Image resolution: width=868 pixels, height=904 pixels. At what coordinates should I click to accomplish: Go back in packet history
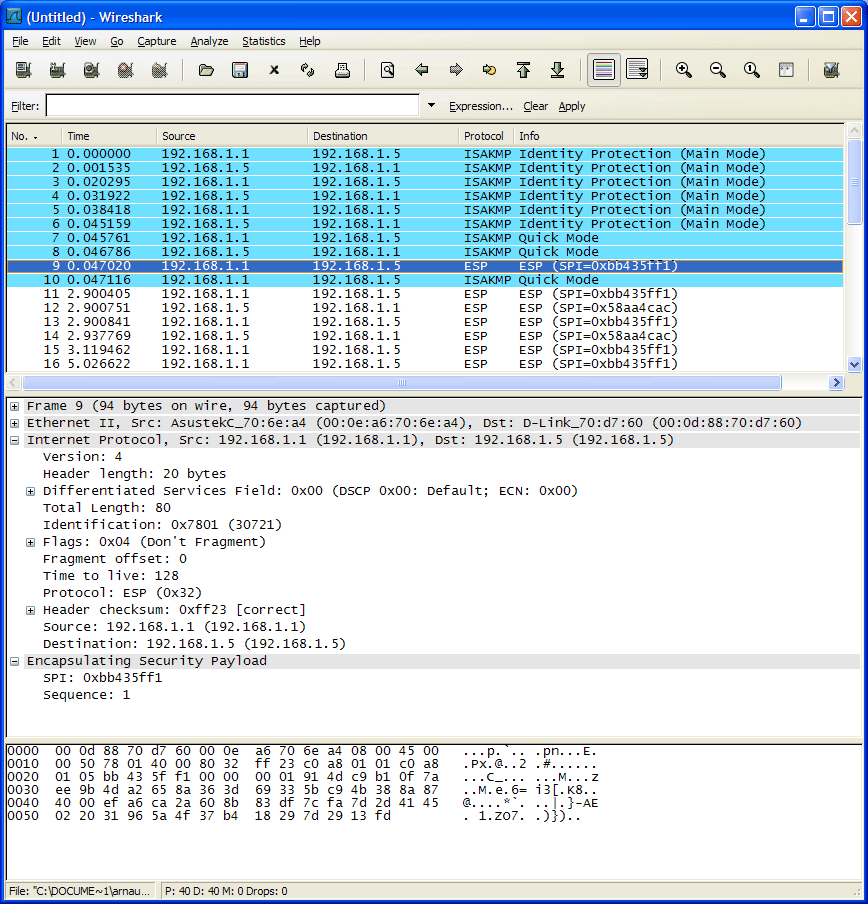tap(422, 70)
